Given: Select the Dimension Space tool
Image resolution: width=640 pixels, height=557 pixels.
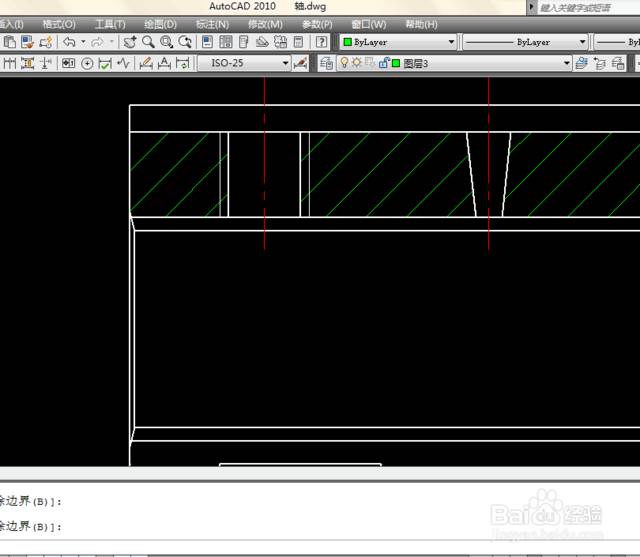Looking at the screenshot, I should pyautogui.click(x=27, y=63).
